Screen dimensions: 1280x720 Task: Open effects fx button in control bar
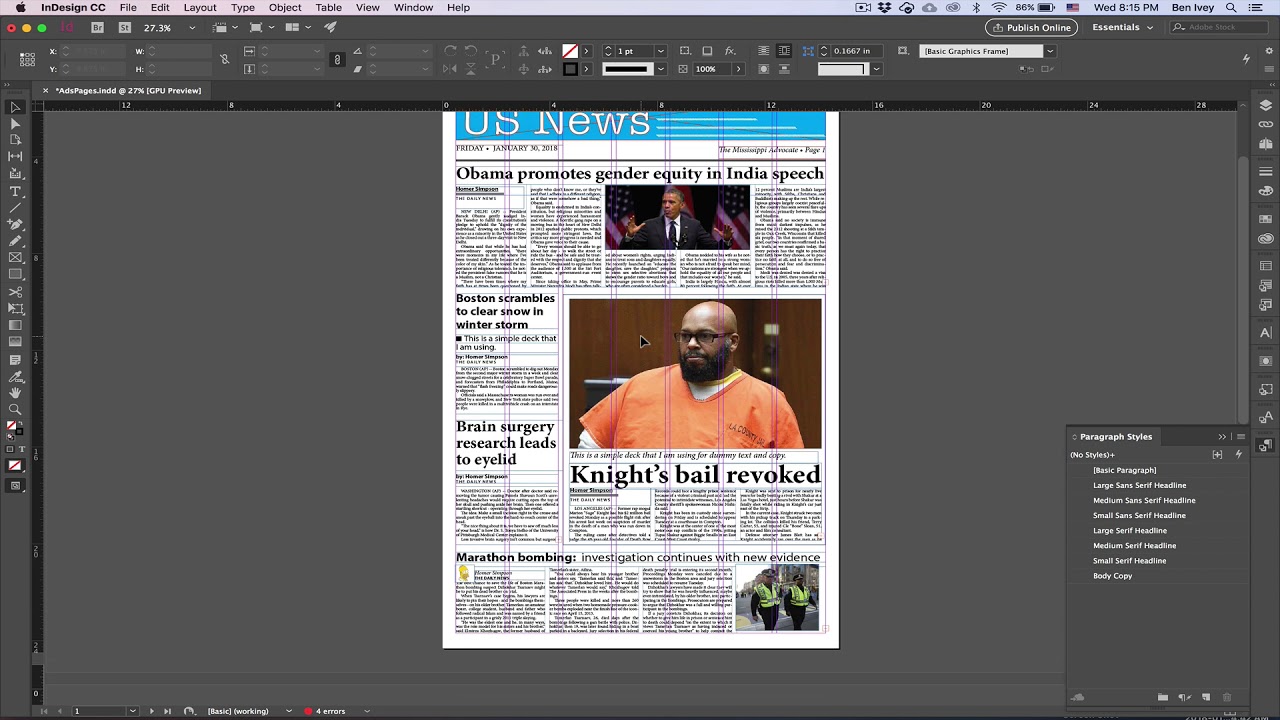pyautogui.click(x=730, y=51)
